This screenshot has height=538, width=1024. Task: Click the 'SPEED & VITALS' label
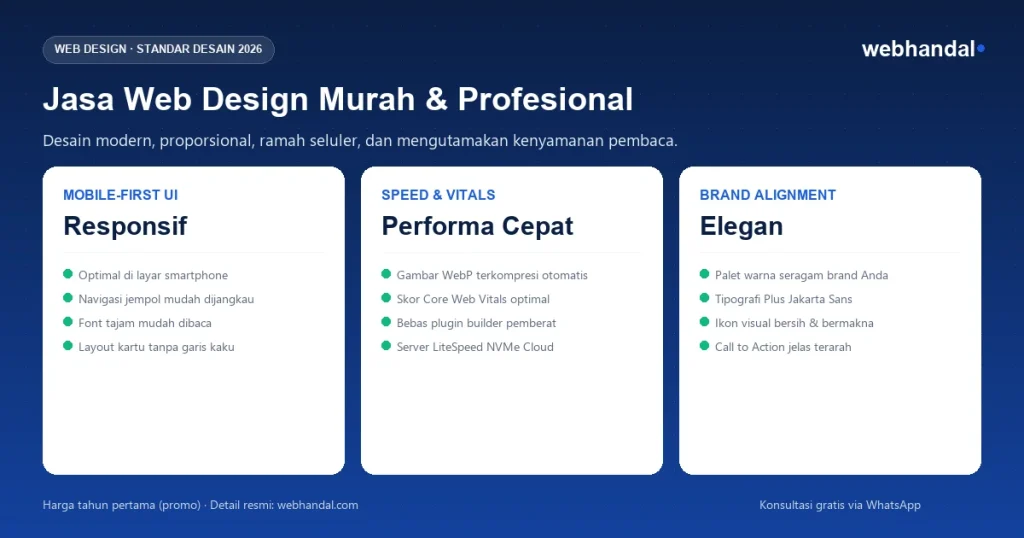coord(438,195)
